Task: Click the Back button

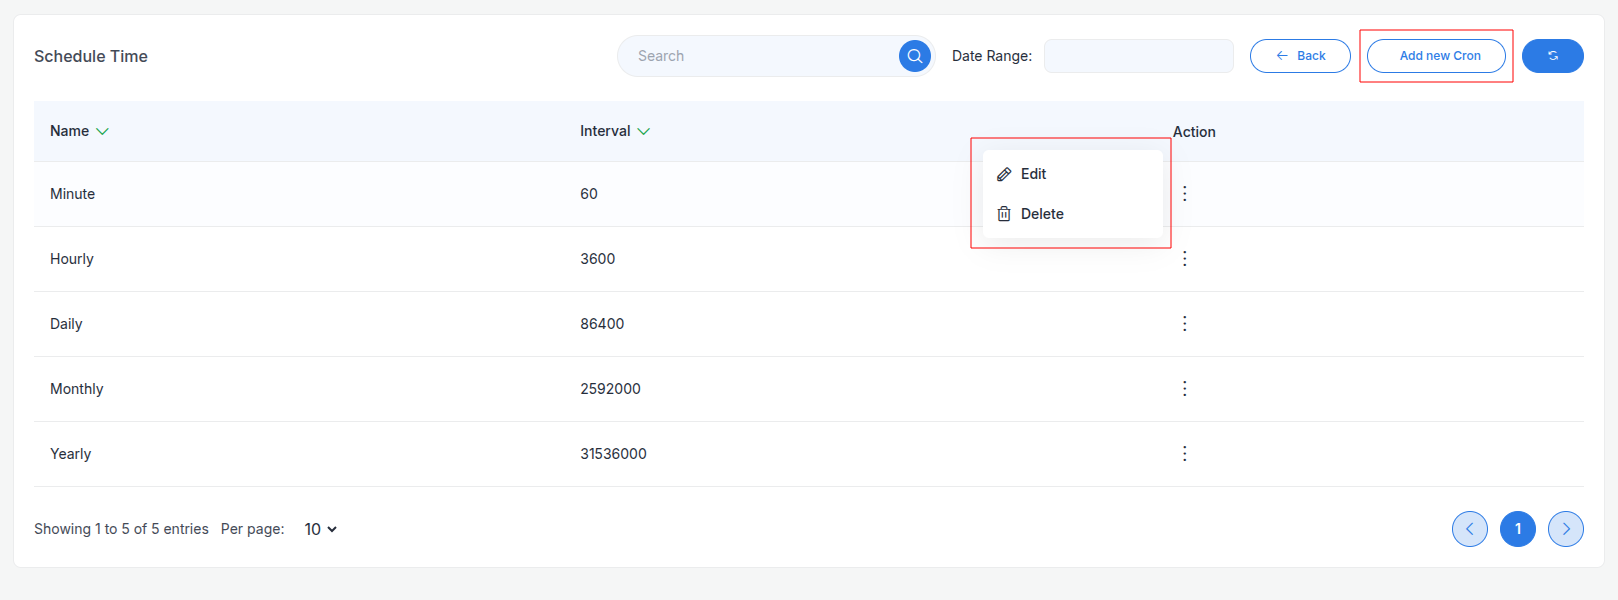Action: [x=1300, y=56]
